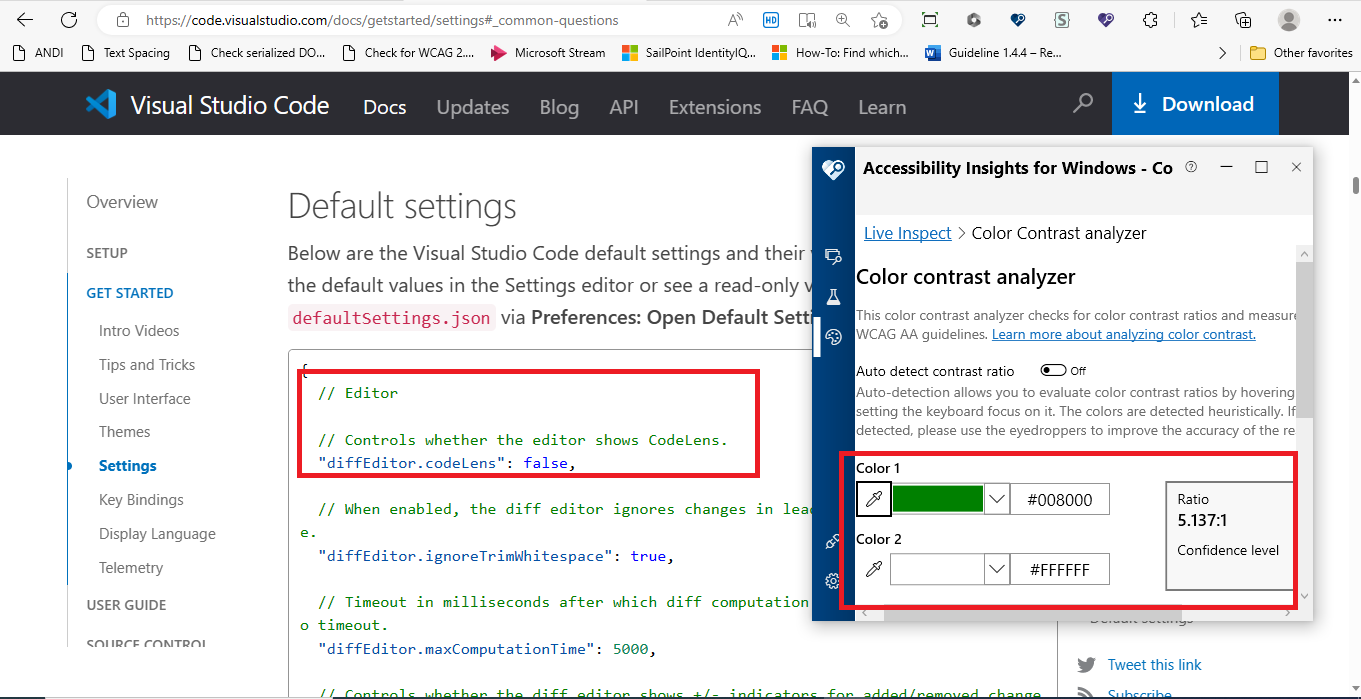Open Accessibility Insights settings gear
The width and height of the screenshot is (1361, 699).
pos(833,582)
